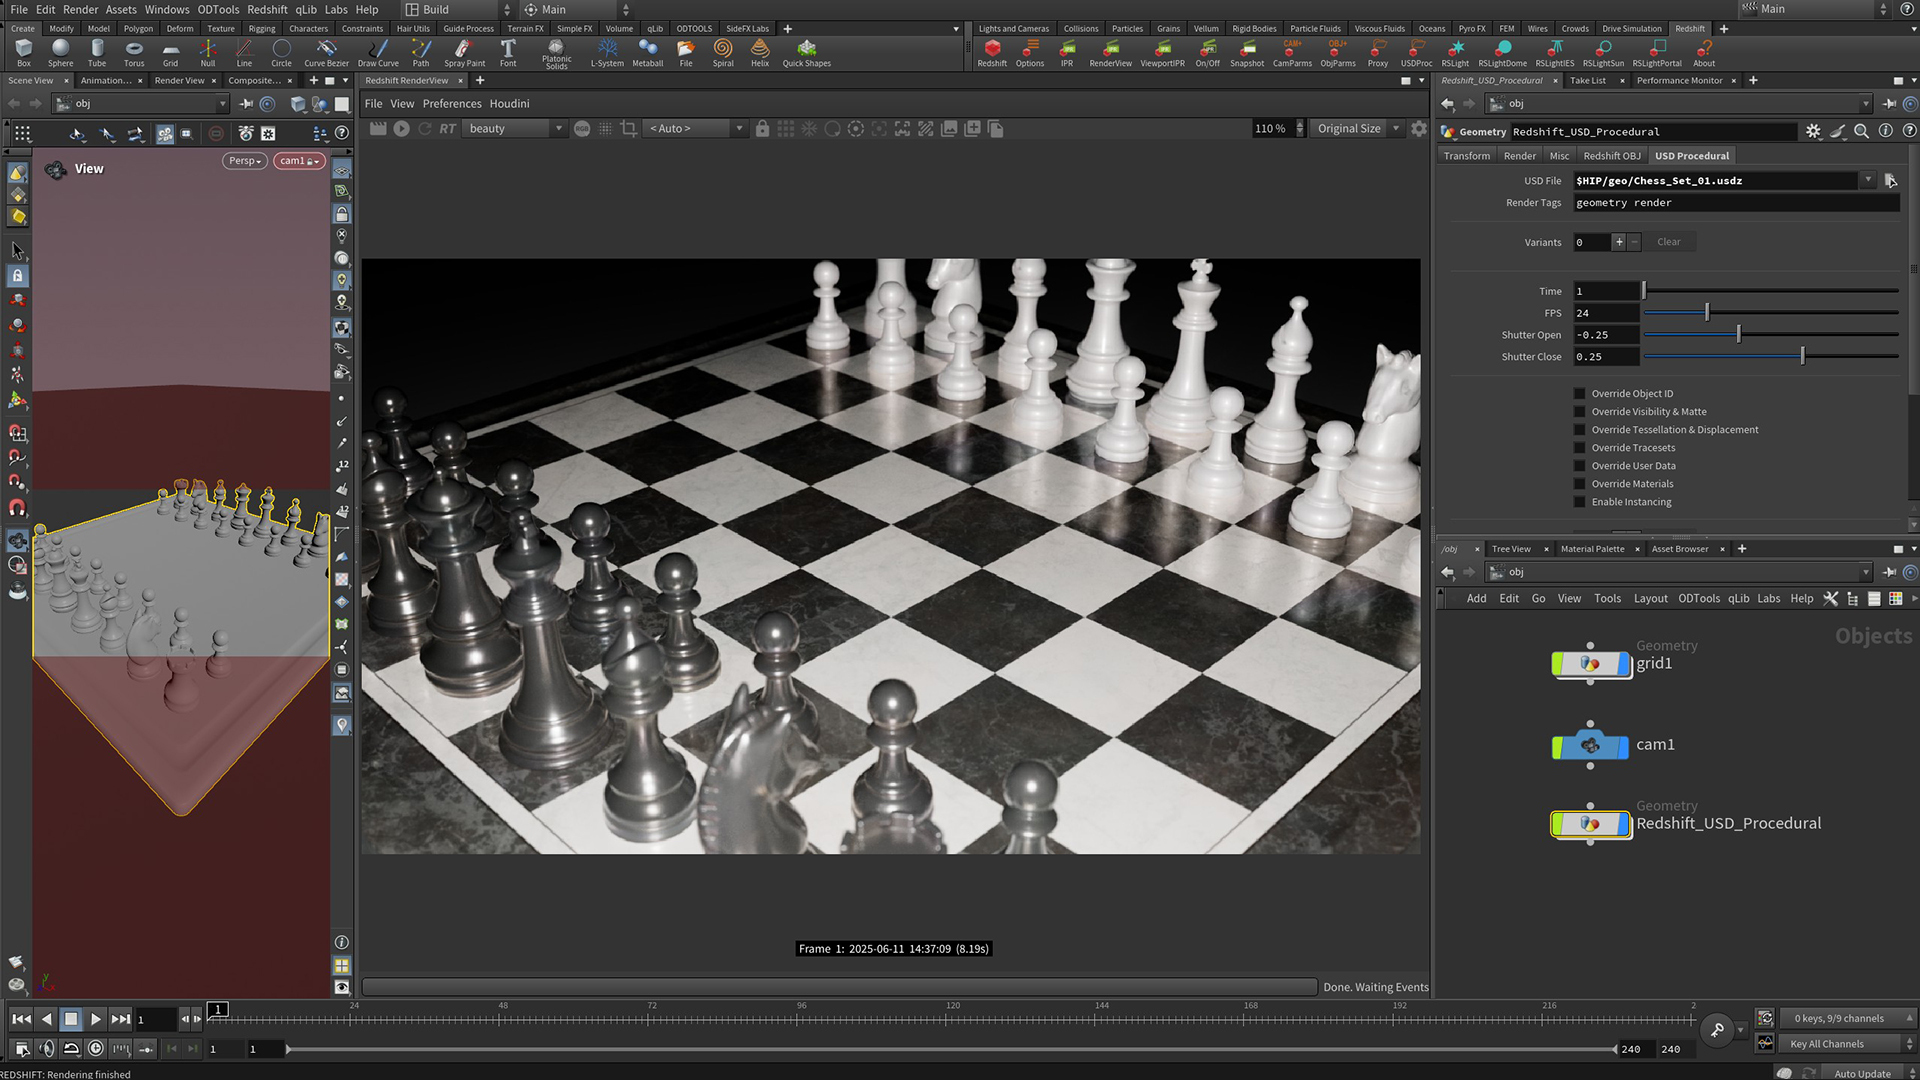Switch to the USD Procedural tab
Image resolution: width=1920 pixels, height=1080 pixels.
(1692, 155)
